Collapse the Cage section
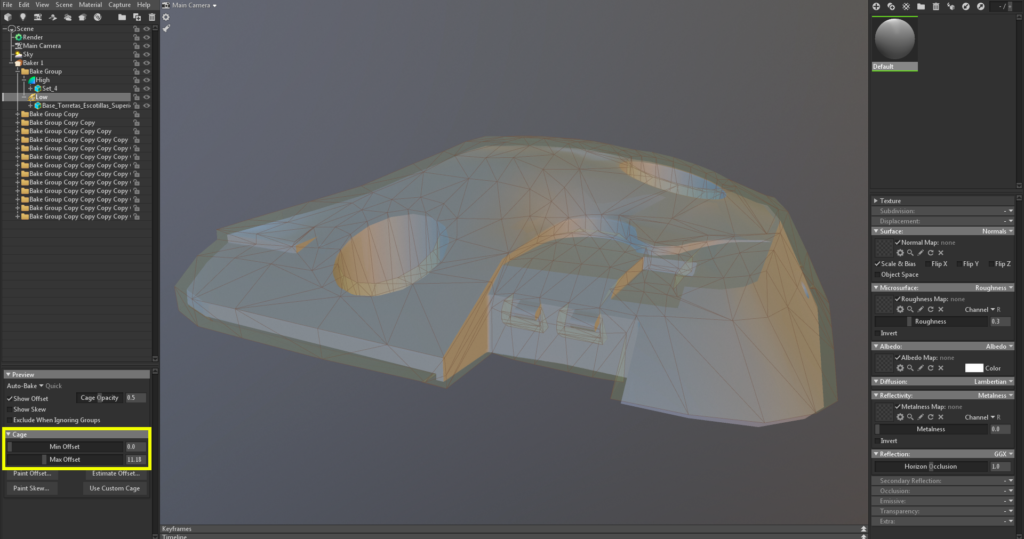 (8, 434)
